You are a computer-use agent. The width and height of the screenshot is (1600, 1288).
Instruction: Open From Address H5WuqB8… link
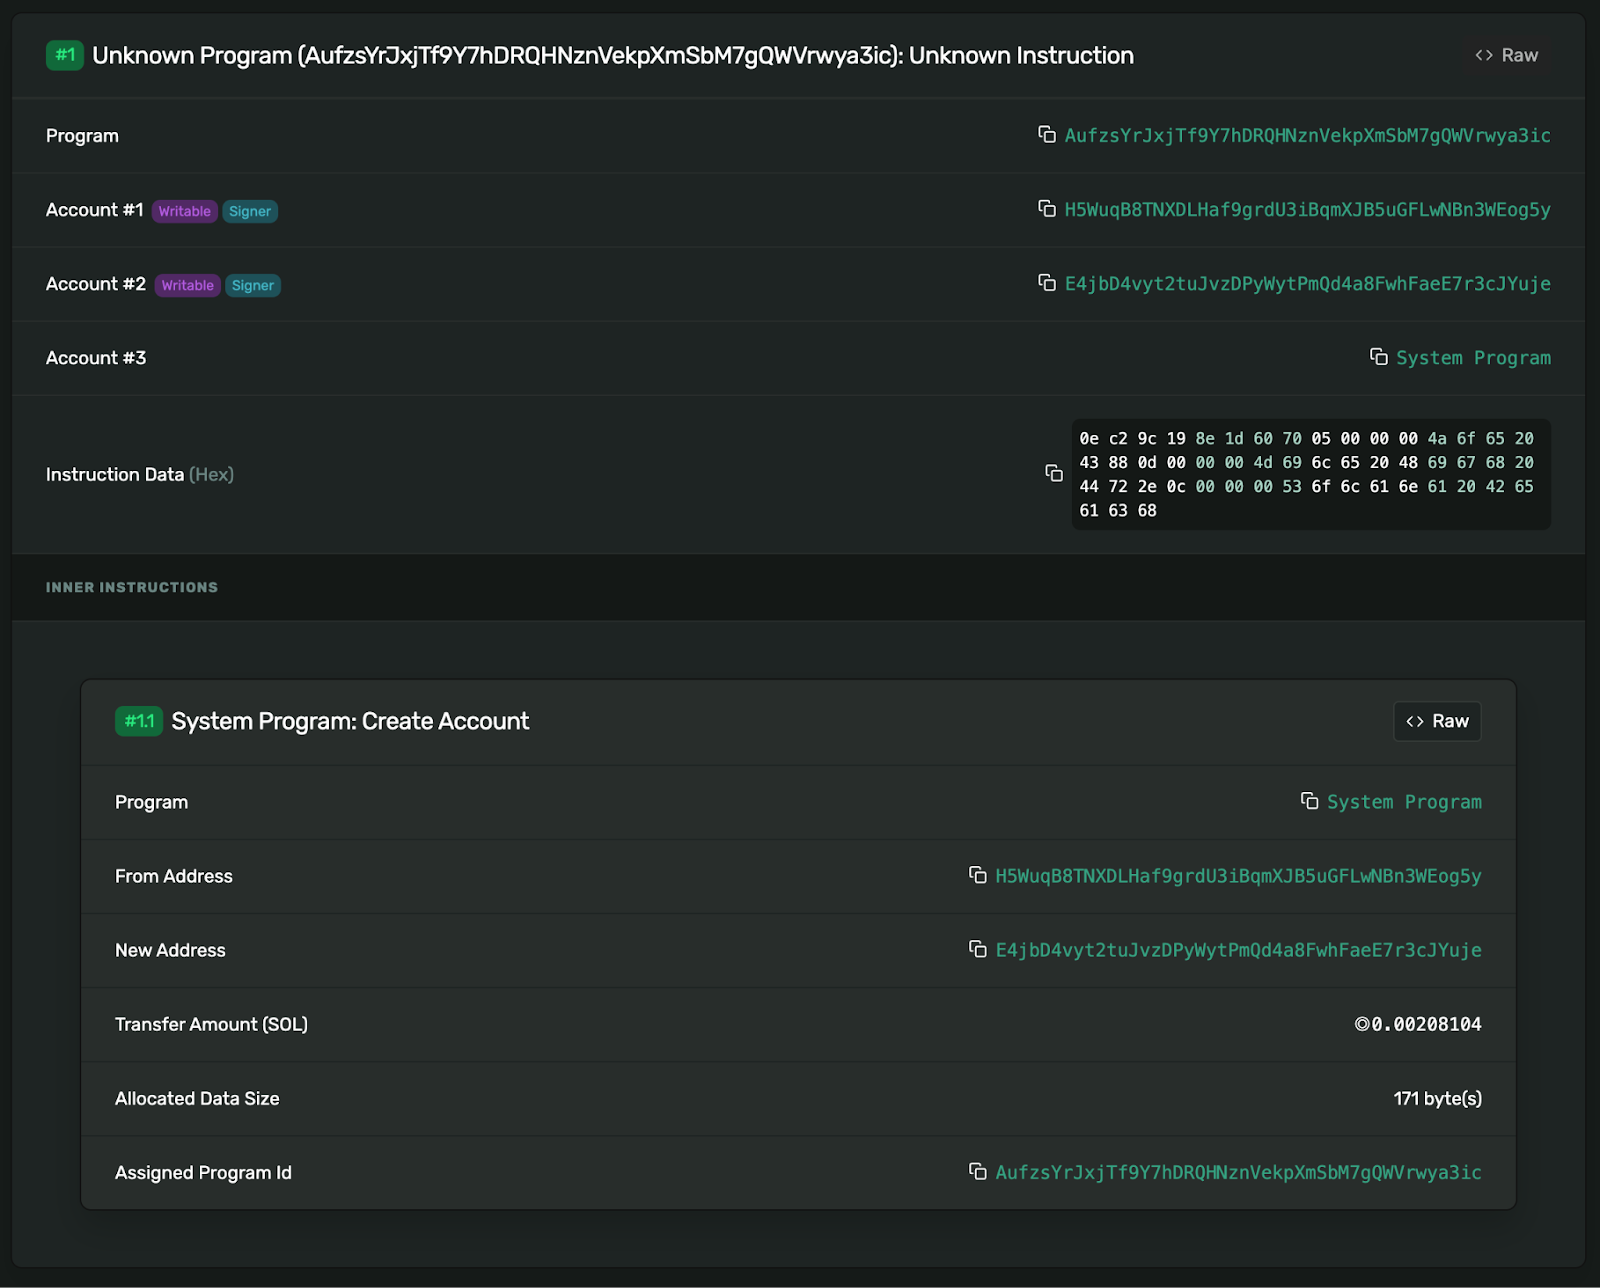click(x=1238, y=876)
